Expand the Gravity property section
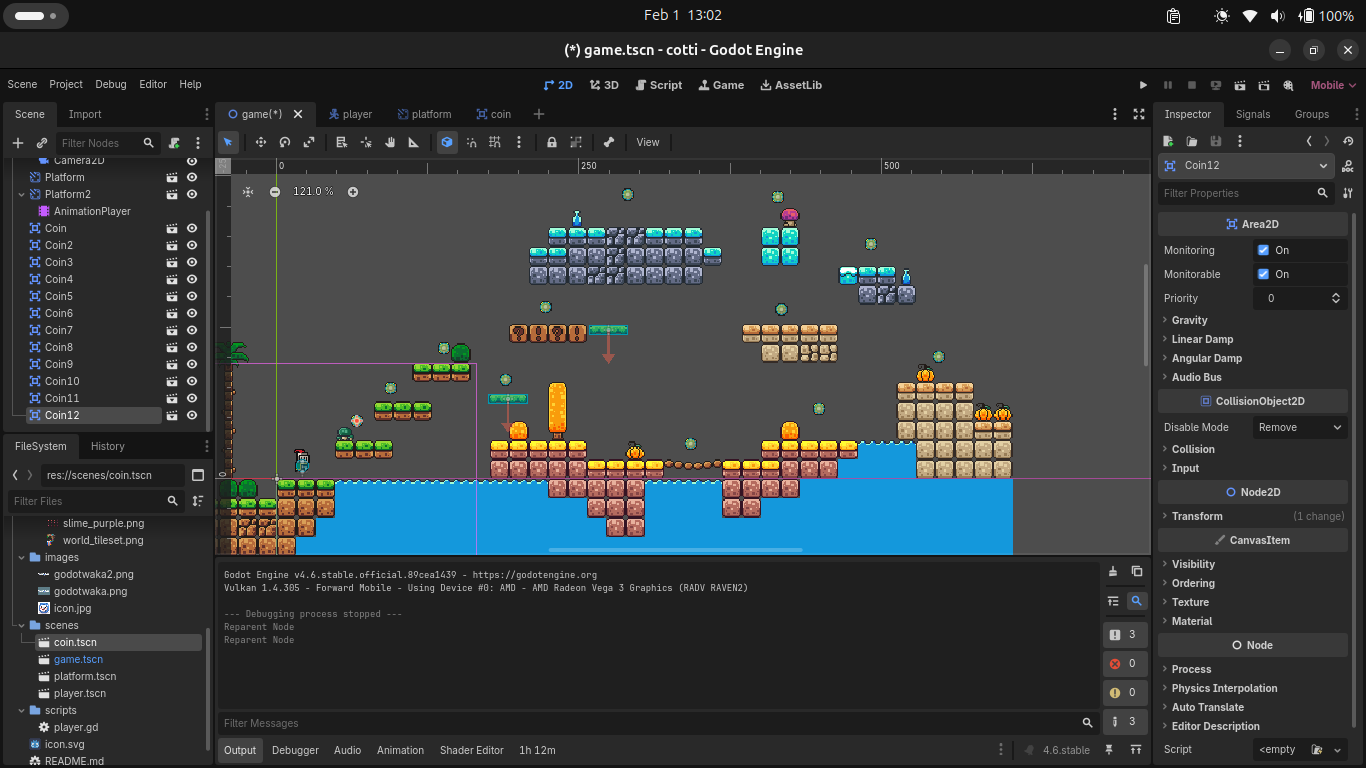Viewport: 1366px width, 768px height. coord(1189,320)
